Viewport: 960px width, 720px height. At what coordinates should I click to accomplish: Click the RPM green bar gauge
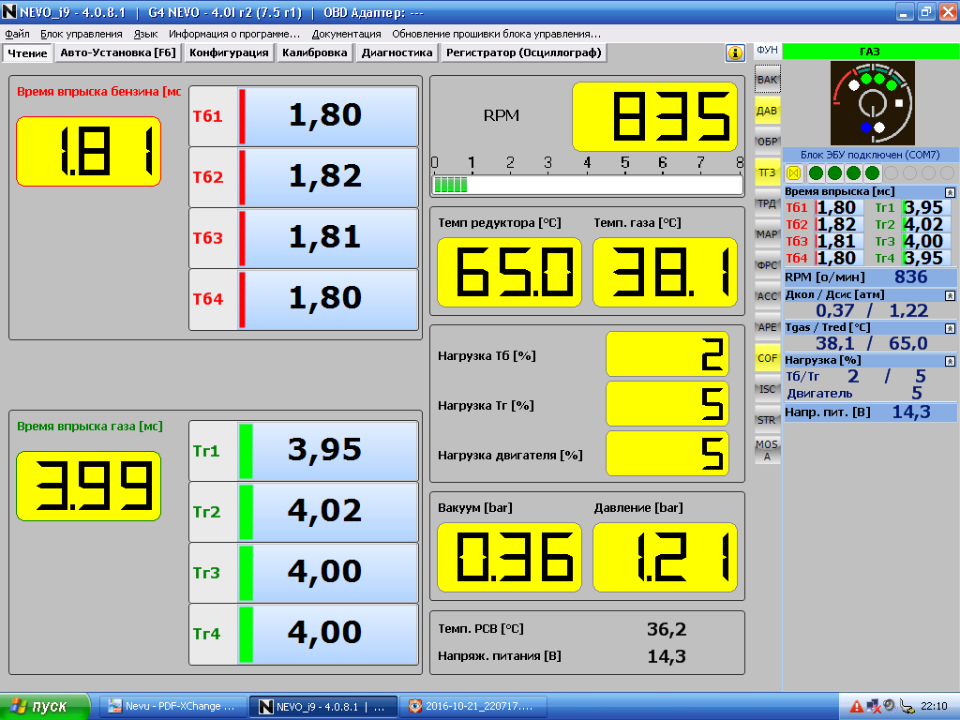(586, 185)
